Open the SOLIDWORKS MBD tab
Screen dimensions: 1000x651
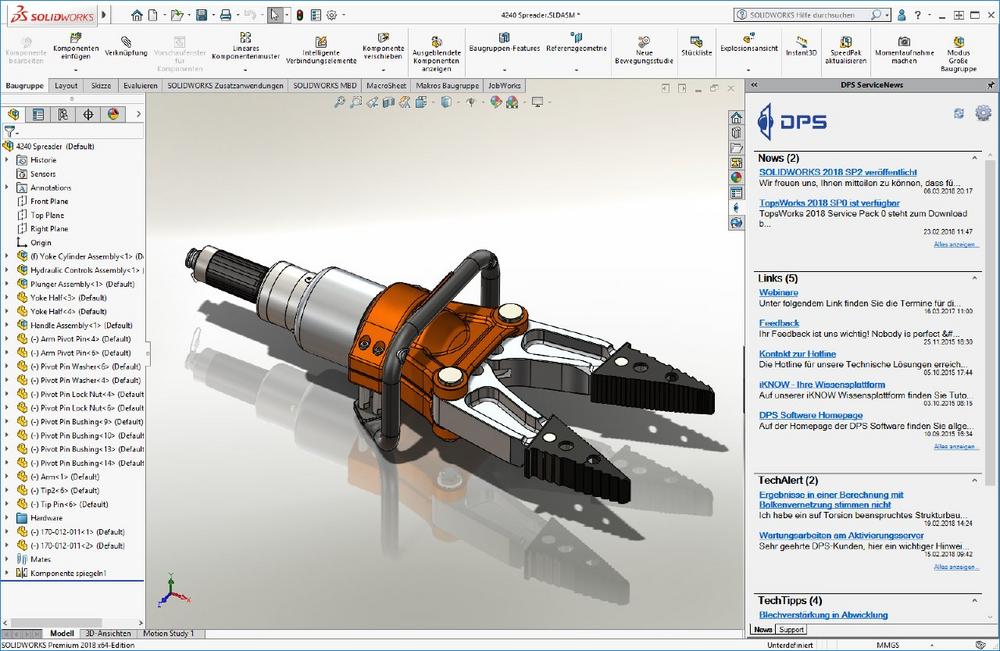[325, 85]
